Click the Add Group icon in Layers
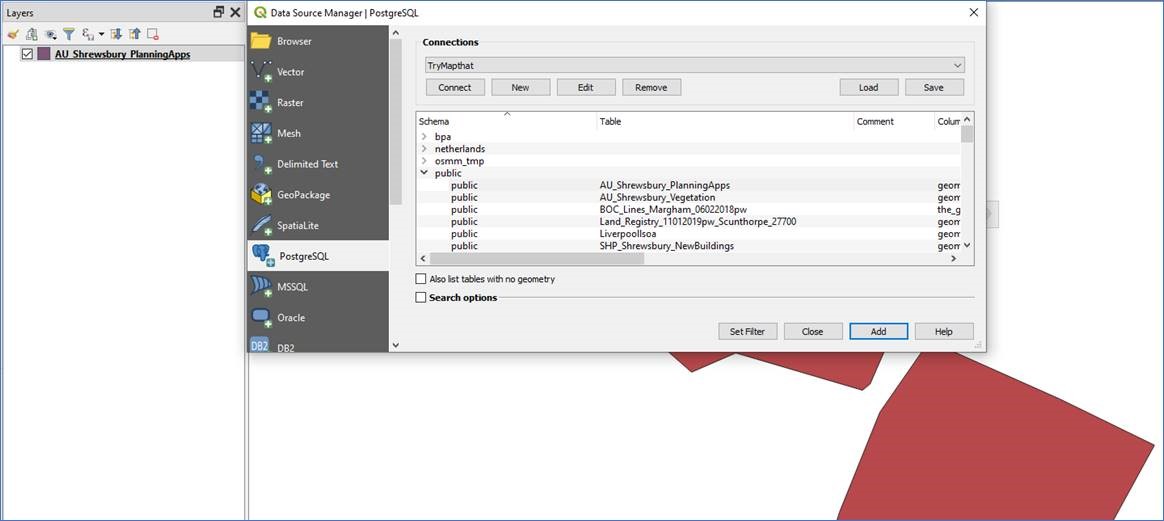1164x521 pixels. [x=31, y=33]
